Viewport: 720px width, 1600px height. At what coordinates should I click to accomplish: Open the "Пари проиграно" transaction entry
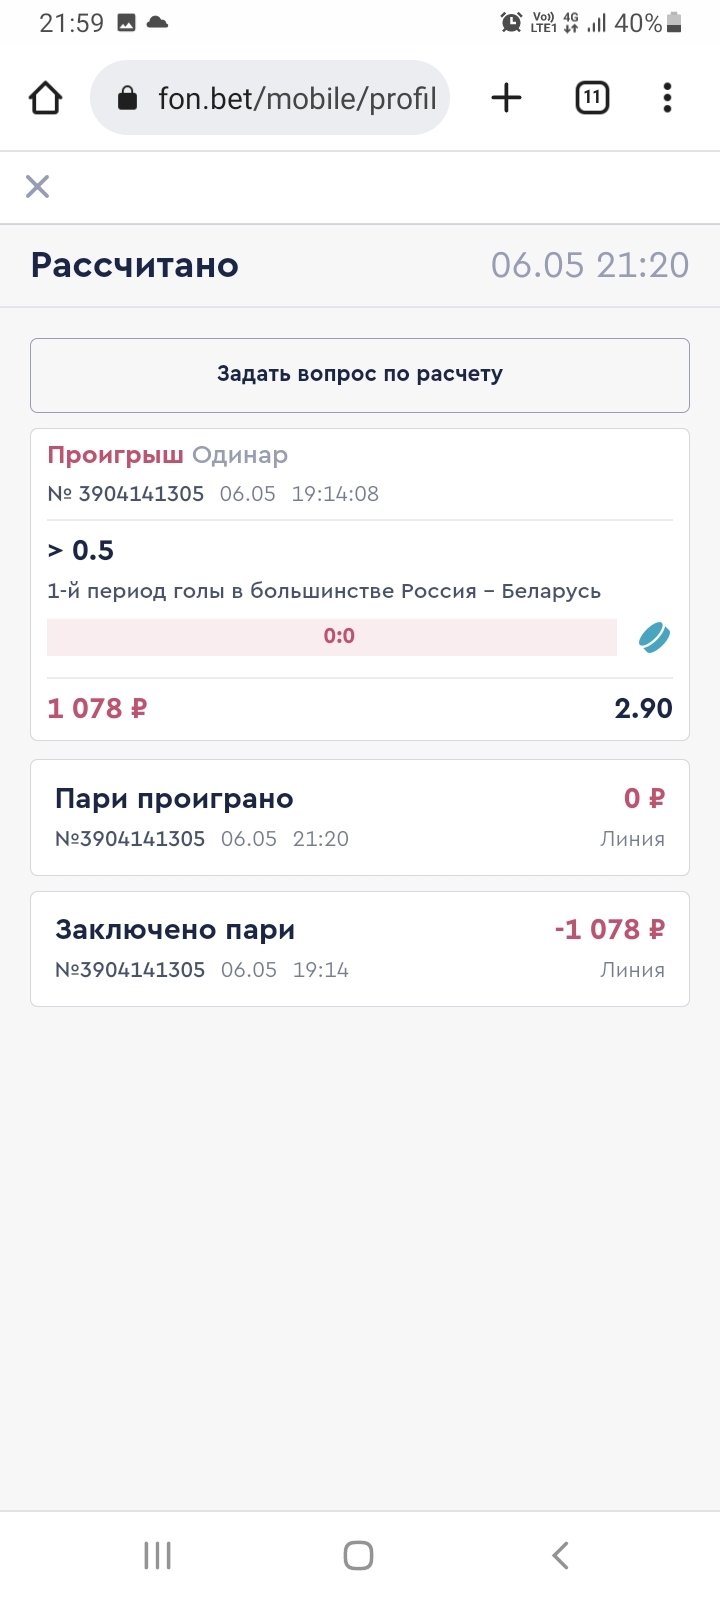[x=360, y=817]
